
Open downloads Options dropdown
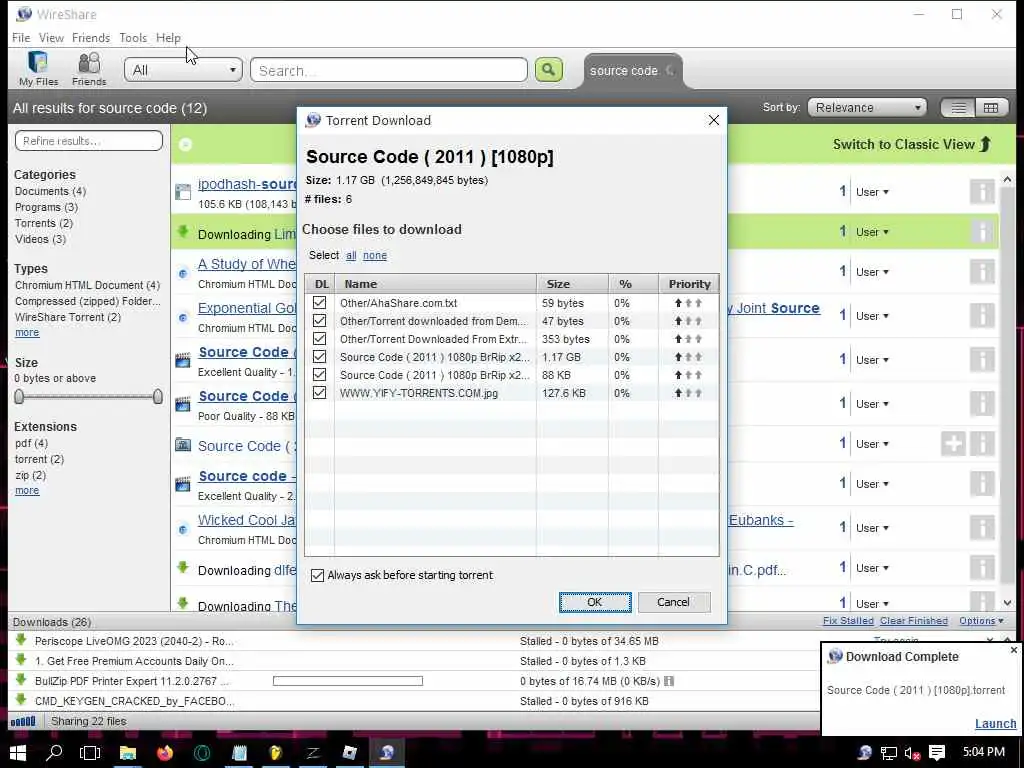tap(981, 620)
